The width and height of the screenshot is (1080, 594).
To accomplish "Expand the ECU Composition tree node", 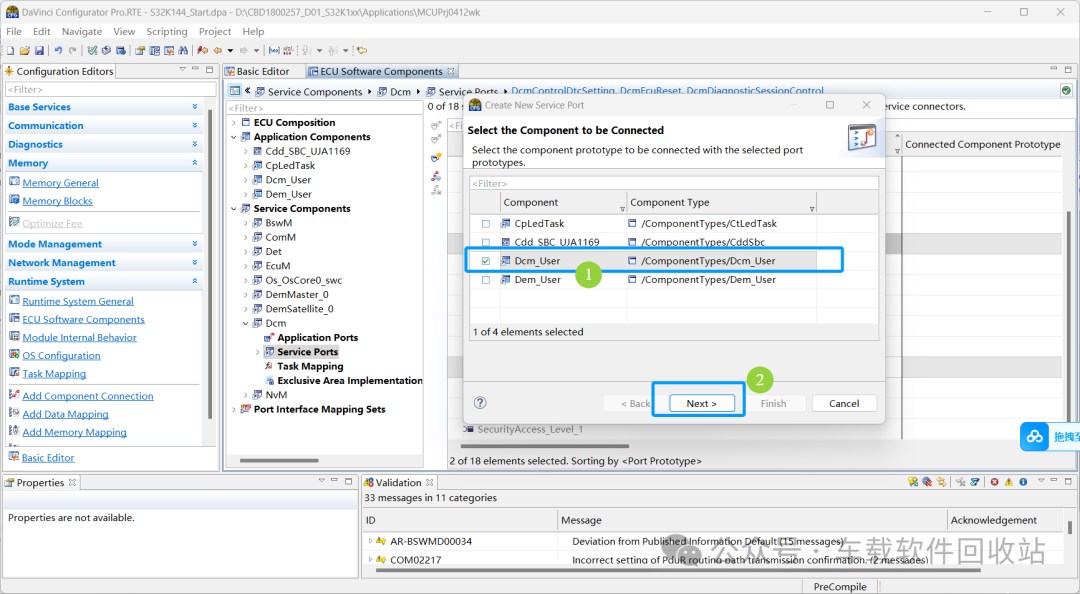I will (233, 123).
